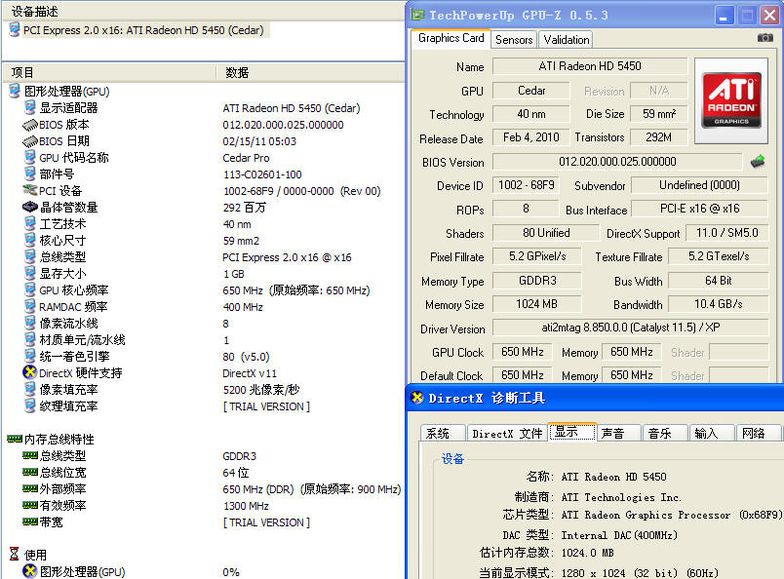
Task: Click the 晶体管数量 chip icon
Action: point(30,206)
